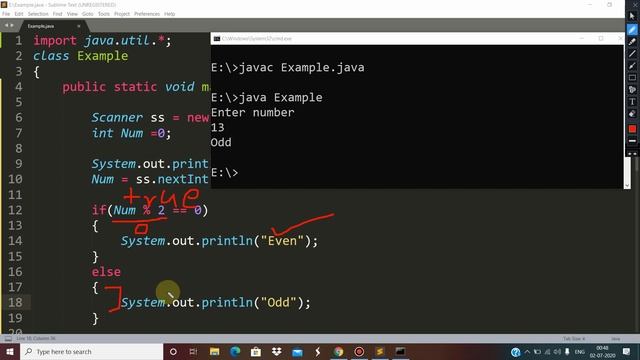Select the highlighted pen tool in annotation toolbar
The height and width of the screenshot is (360, 640).
632,29
